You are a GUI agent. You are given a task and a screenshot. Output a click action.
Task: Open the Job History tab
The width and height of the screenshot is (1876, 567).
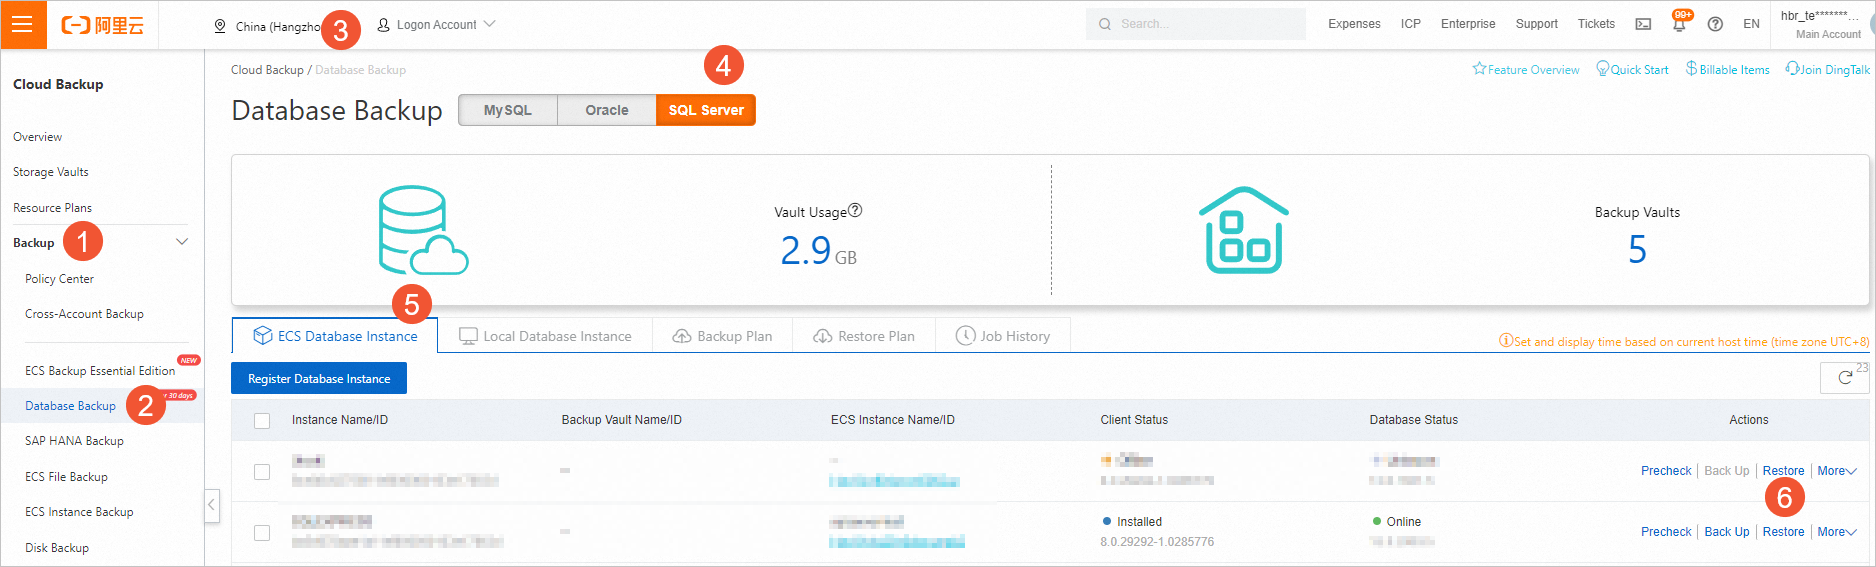pos(1003,336)
